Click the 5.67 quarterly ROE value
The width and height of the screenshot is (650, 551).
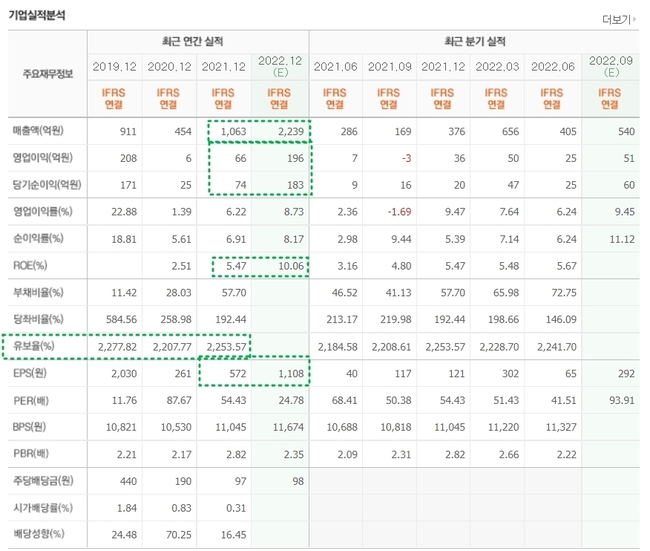point(567,266)
